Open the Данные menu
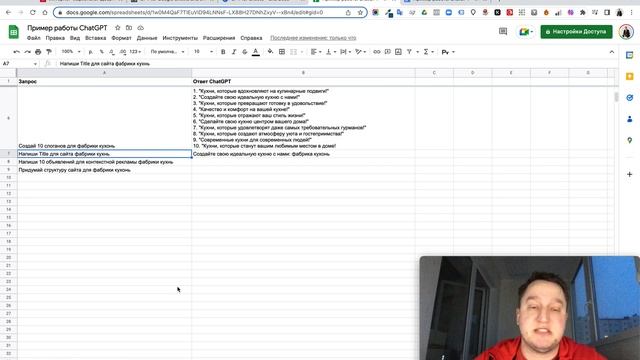This screenshot has width=640, height=360. click(147, 38)
